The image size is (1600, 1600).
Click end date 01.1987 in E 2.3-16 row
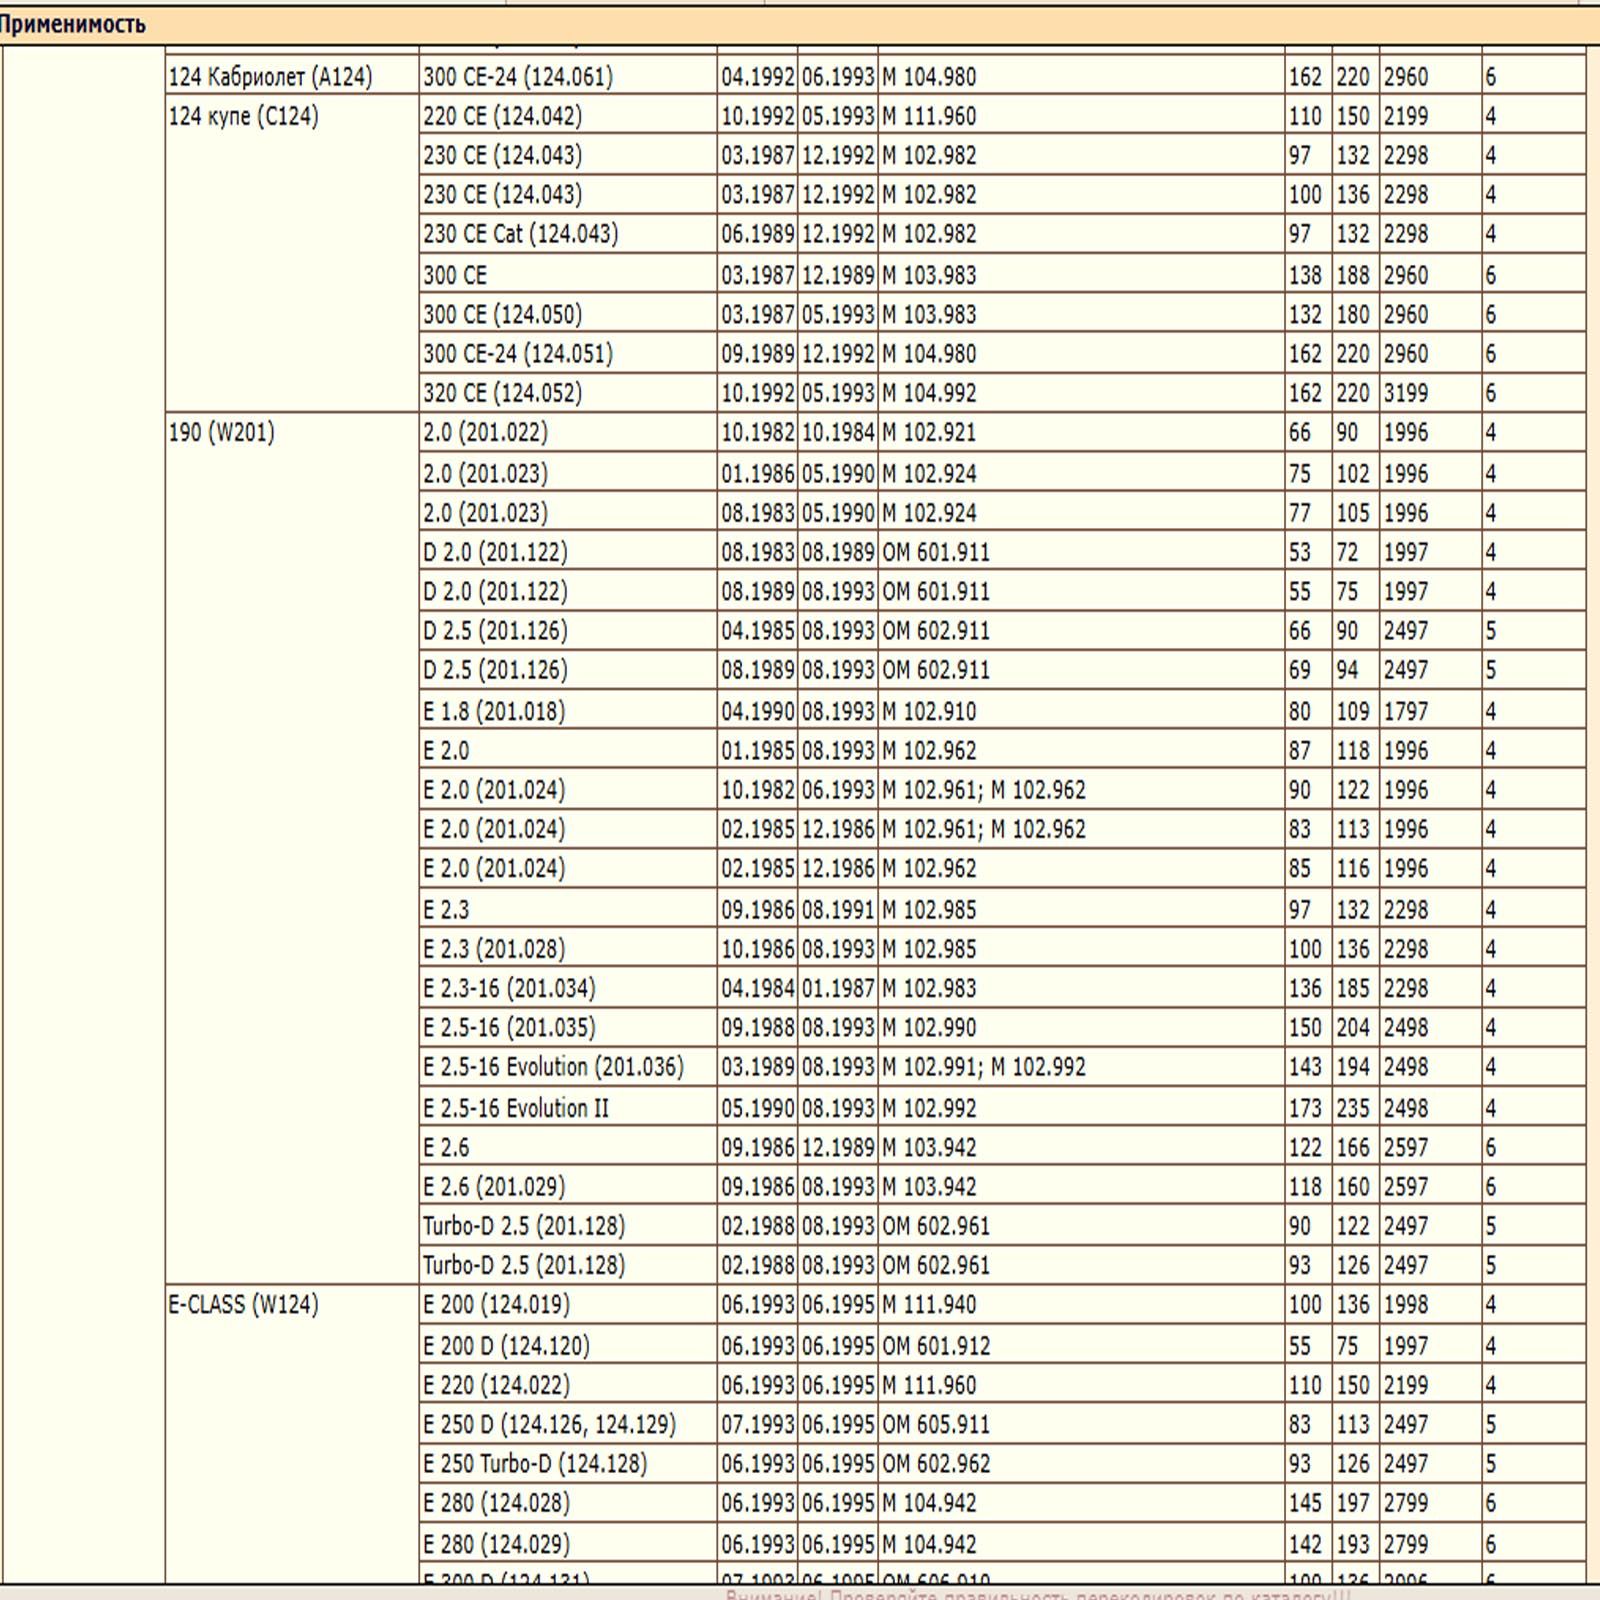(x=838, y=988)
